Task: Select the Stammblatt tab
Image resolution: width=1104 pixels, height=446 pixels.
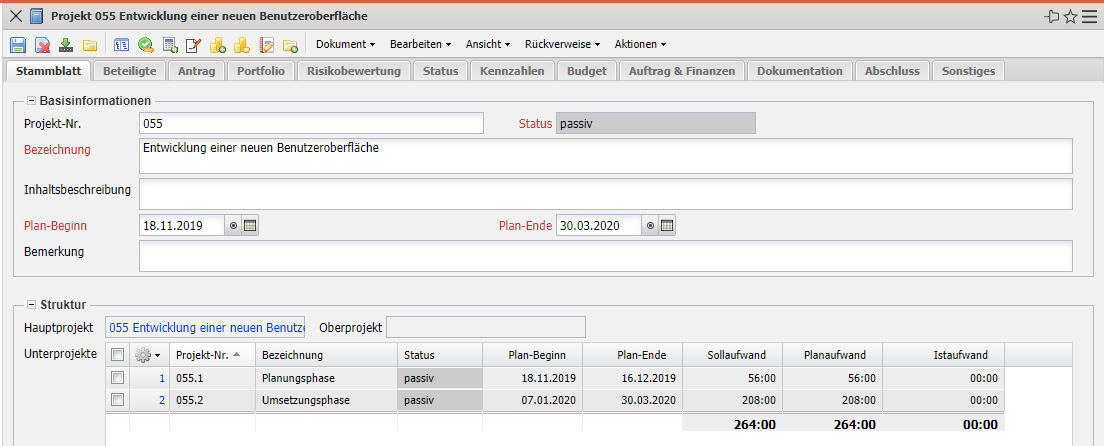Action: point(48,71)
